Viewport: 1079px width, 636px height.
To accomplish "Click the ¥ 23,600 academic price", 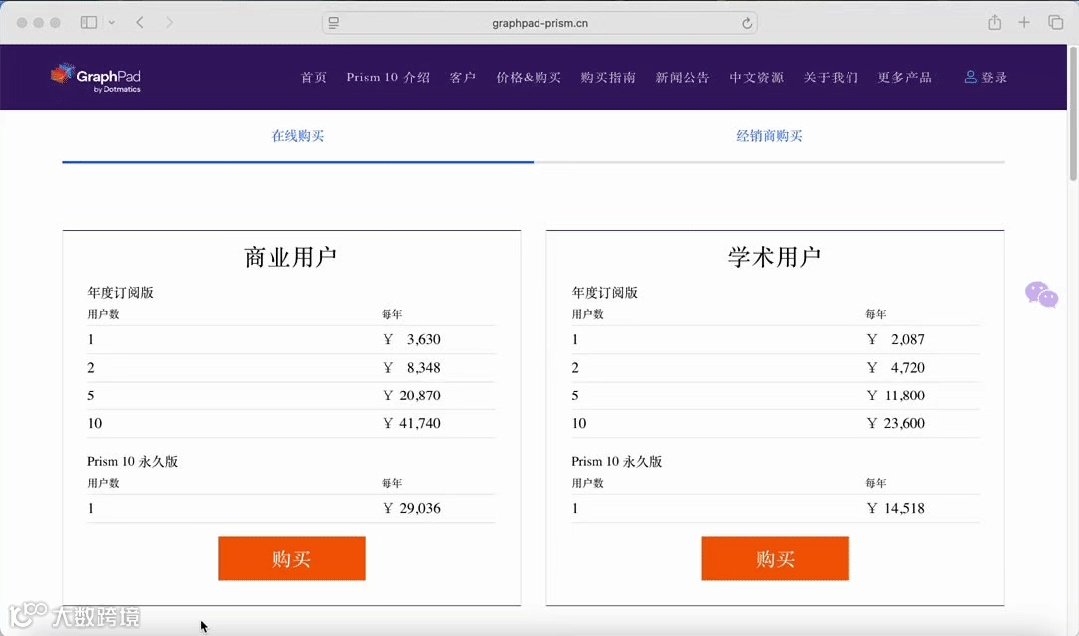I will tap(895, 423).
